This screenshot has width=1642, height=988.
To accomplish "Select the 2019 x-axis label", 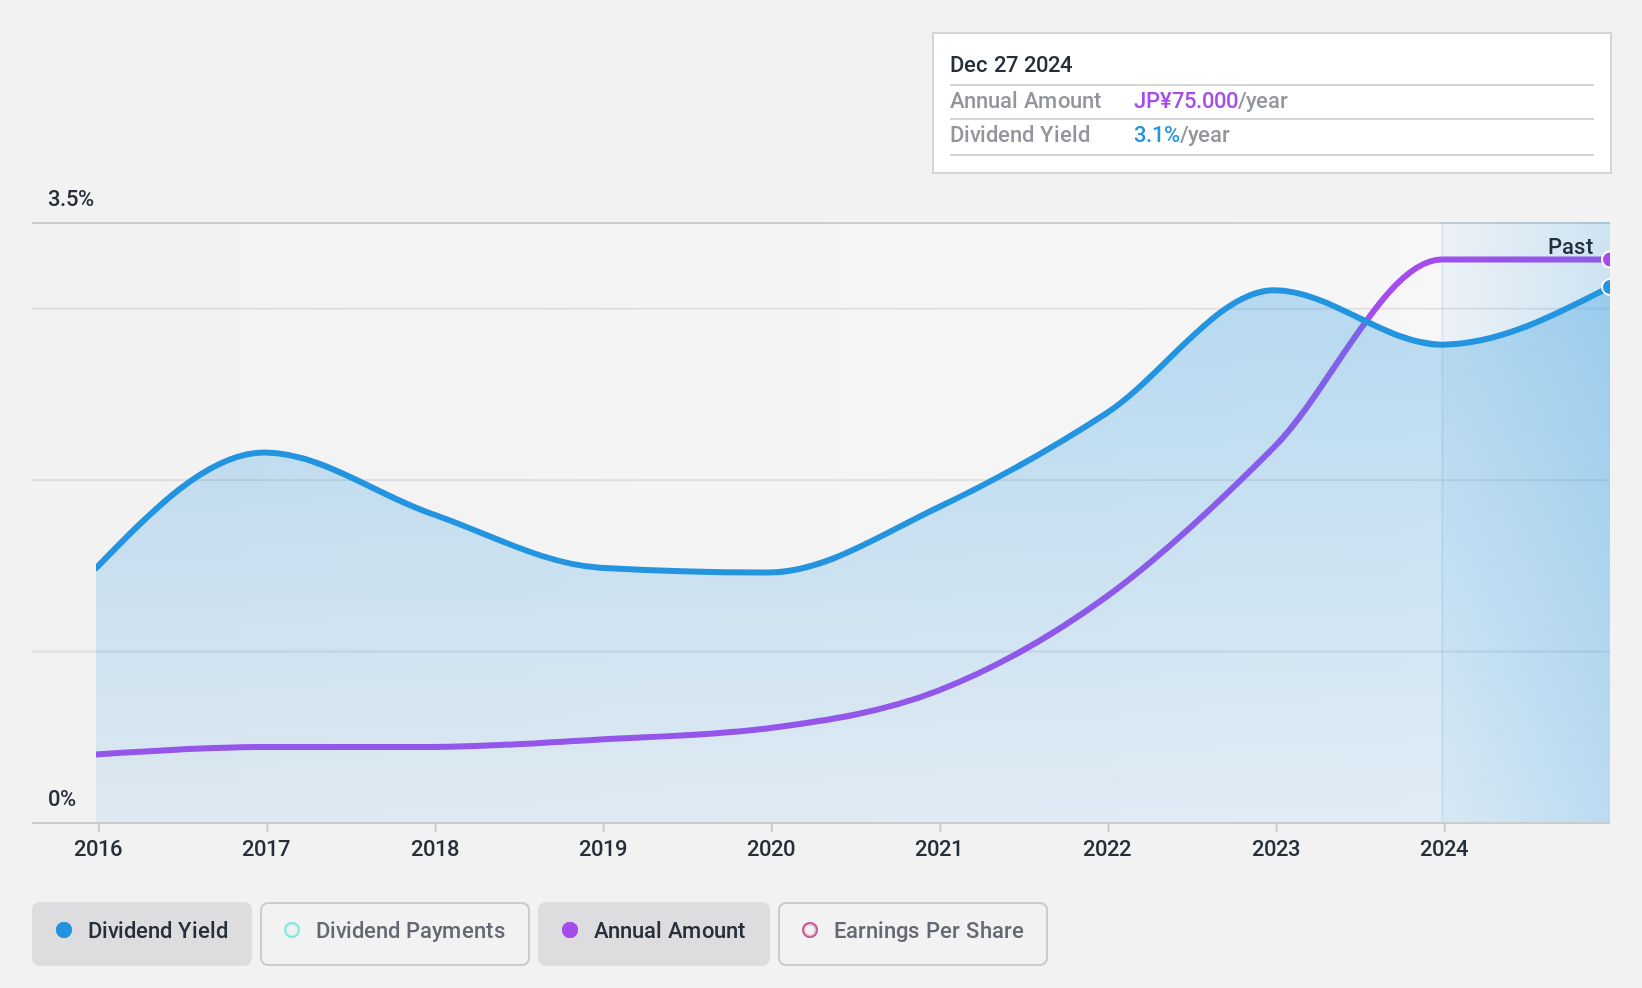I will [x=603, y=849].
